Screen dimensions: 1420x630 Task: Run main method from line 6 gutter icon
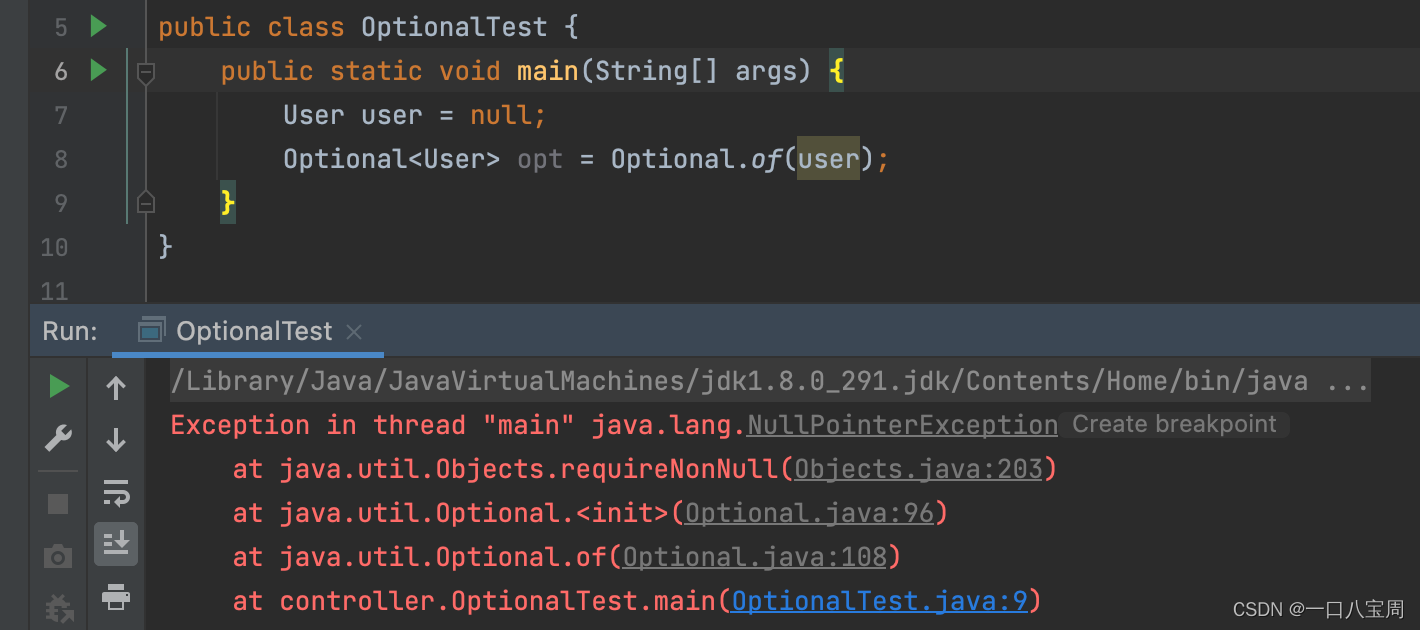pos(97,70)
